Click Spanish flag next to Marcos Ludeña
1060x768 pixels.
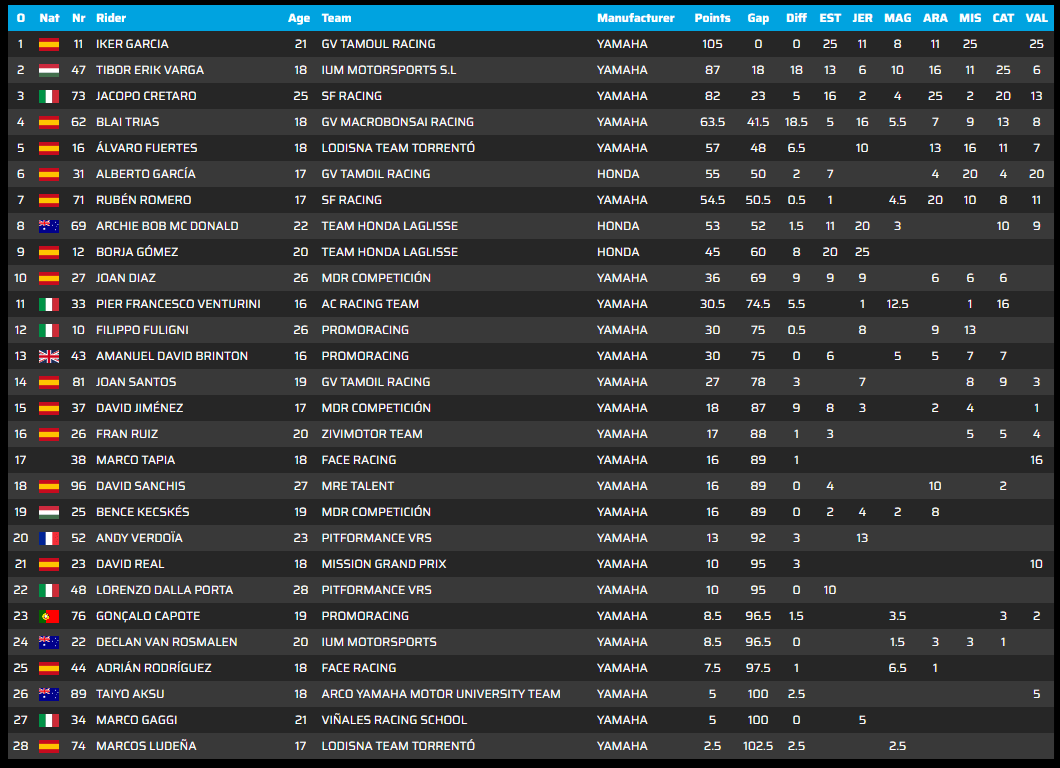click(49, 746)
